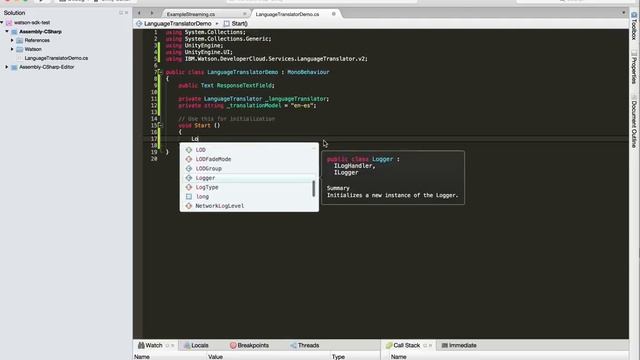Viewport: 640px width, 360px height.
Task: Collapse the class fold marker on line 7
Action: click(x=160, y=72)
